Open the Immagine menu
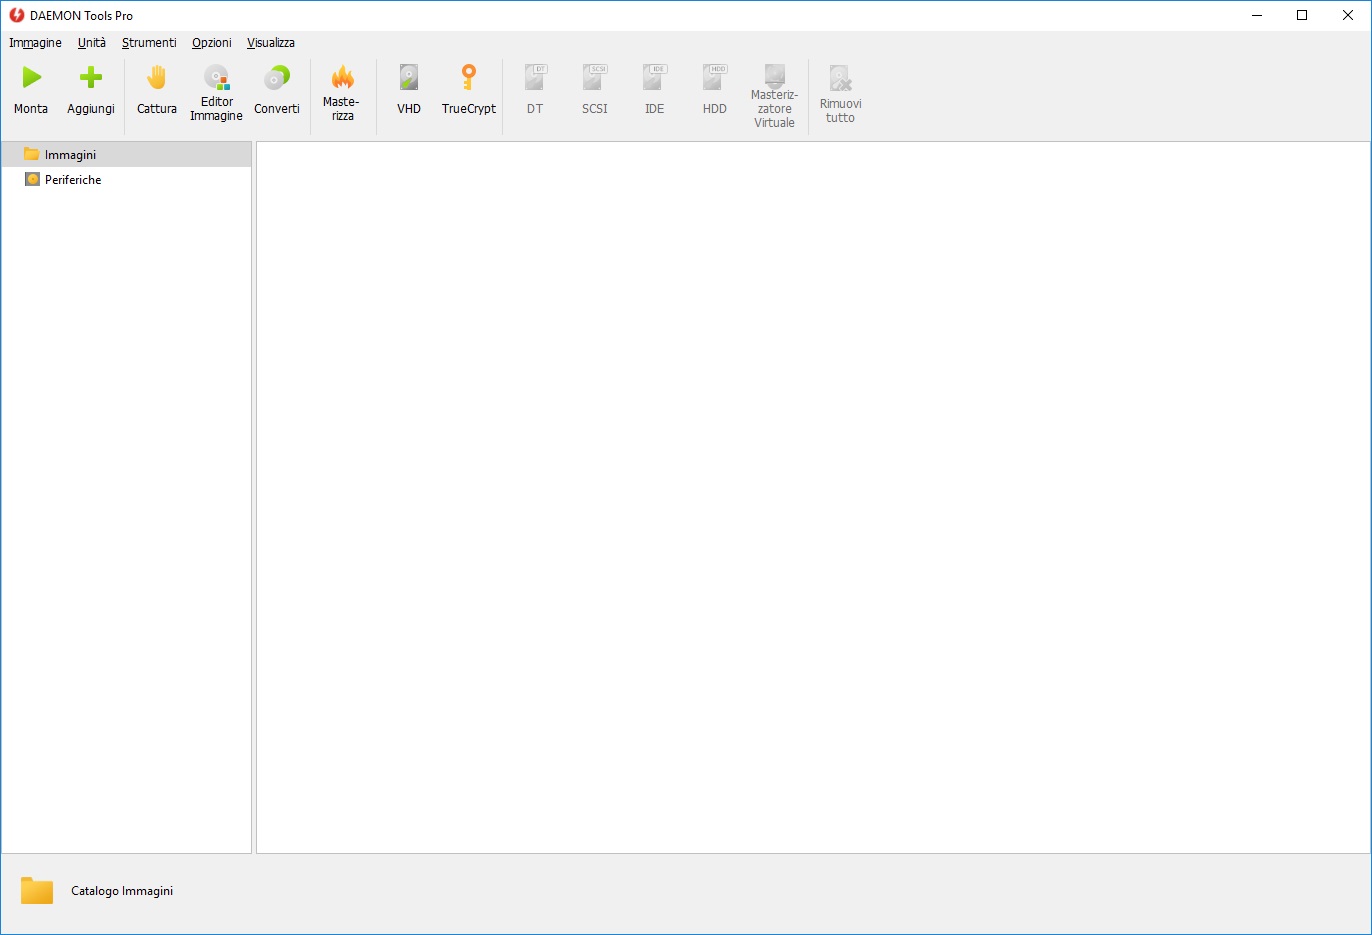 (x=35, y=43)
